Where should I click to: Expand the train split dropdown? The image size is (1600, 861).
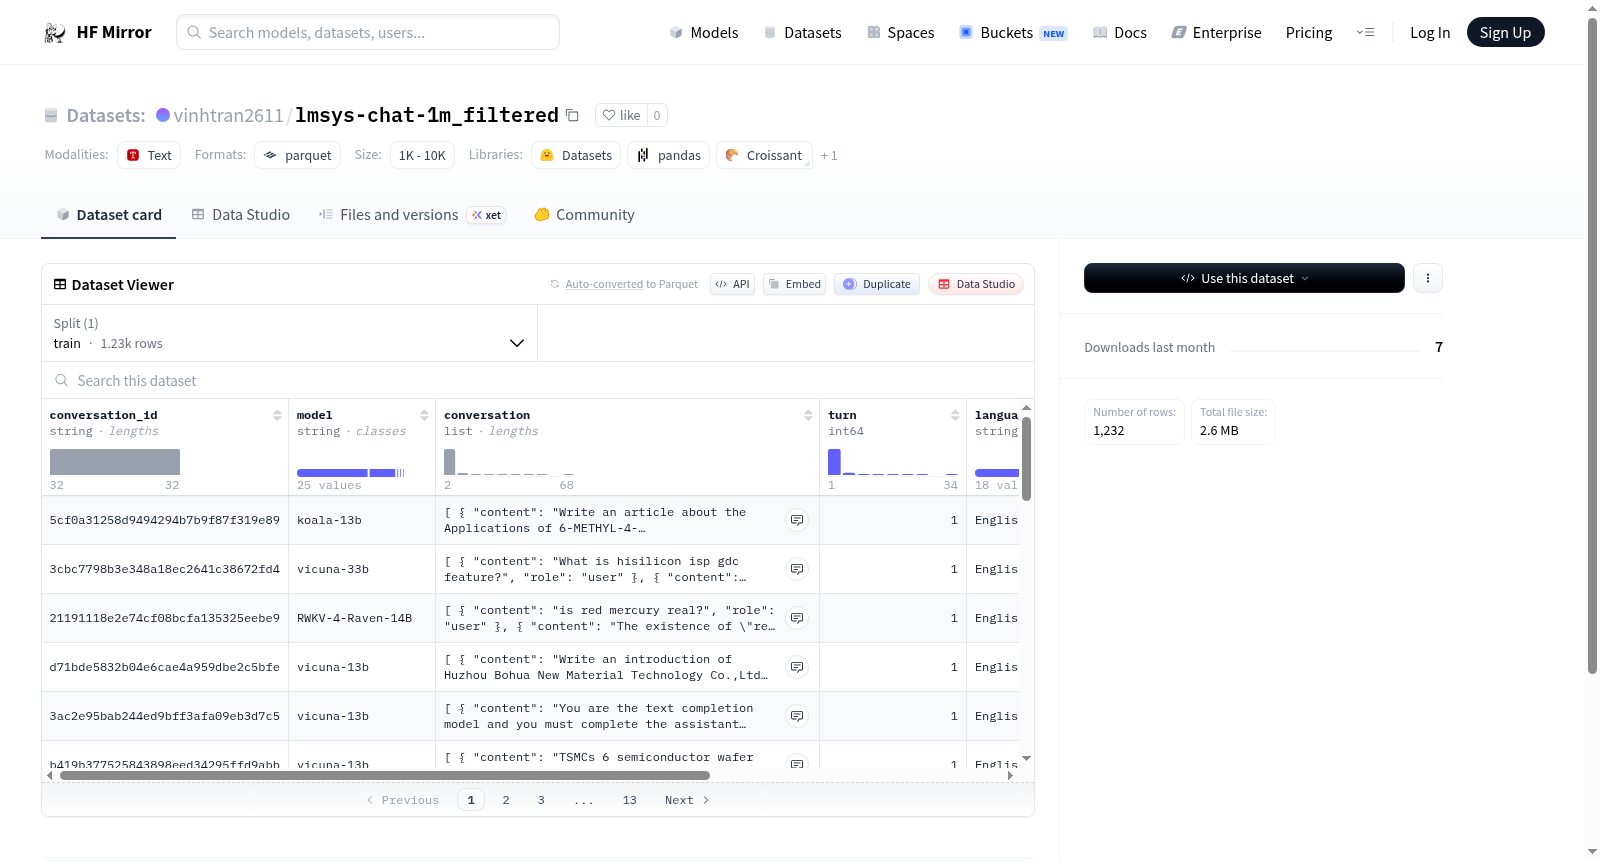click(289, 333)
